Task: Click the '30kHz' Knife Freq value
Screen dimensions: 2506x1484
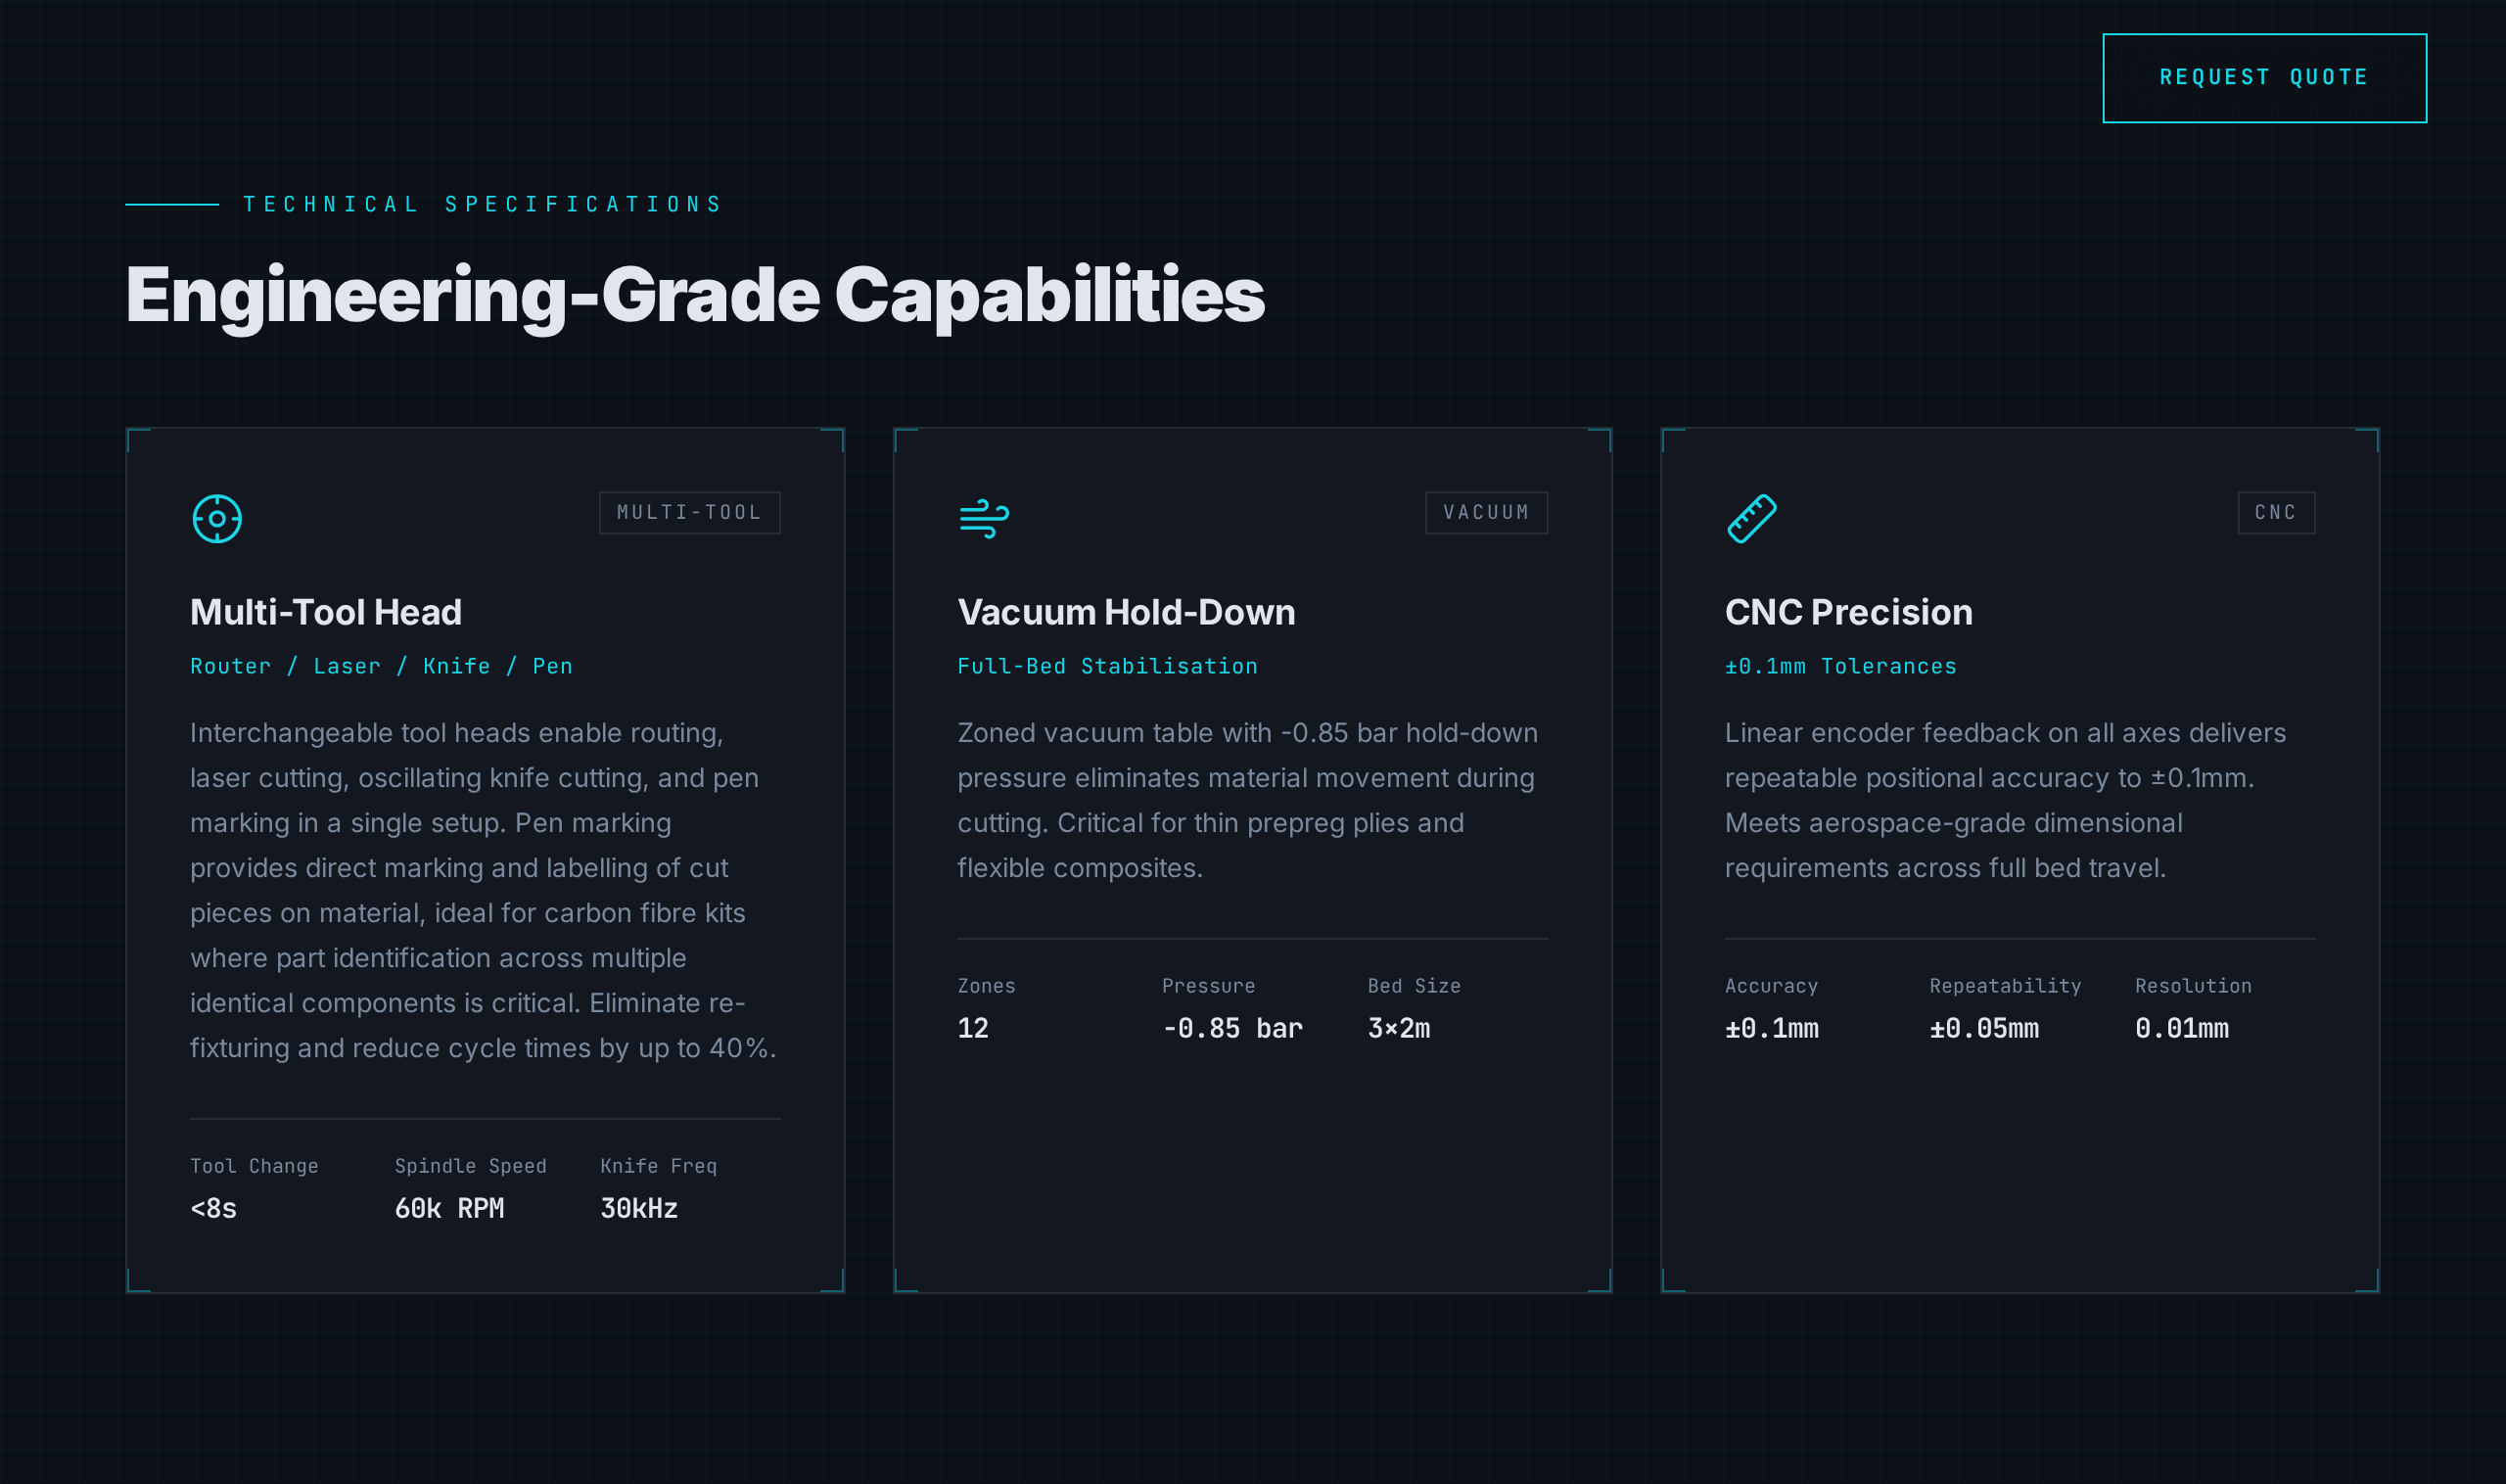Action: (639, 1208)
